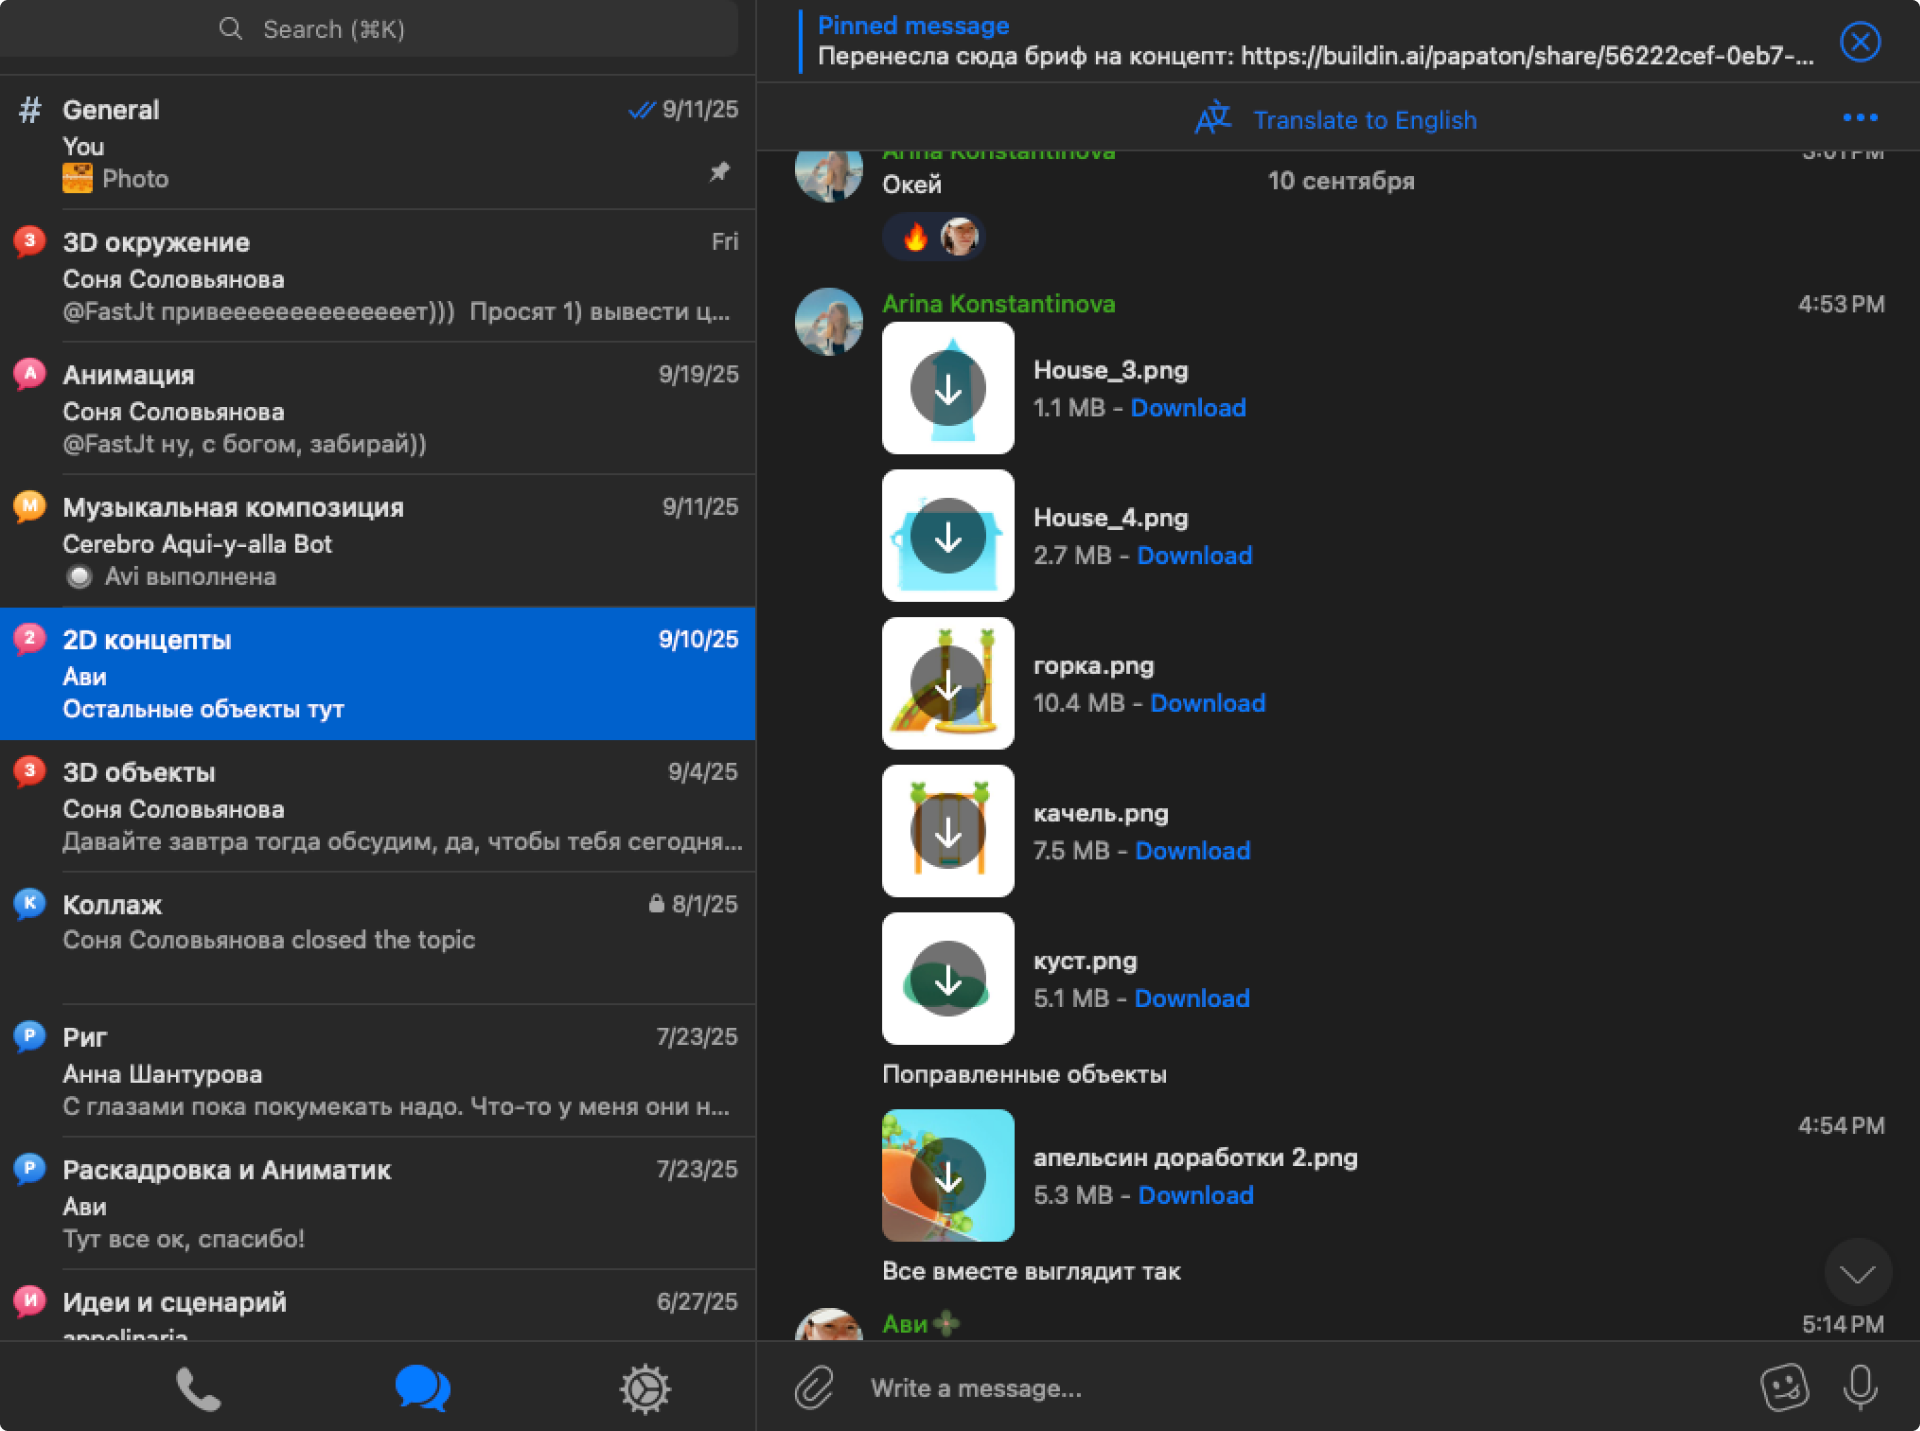Open Arina Konstantinova's avatar profile
Image resolution: width=1920 pixels, height=1431 pixels.
[828, 322]
